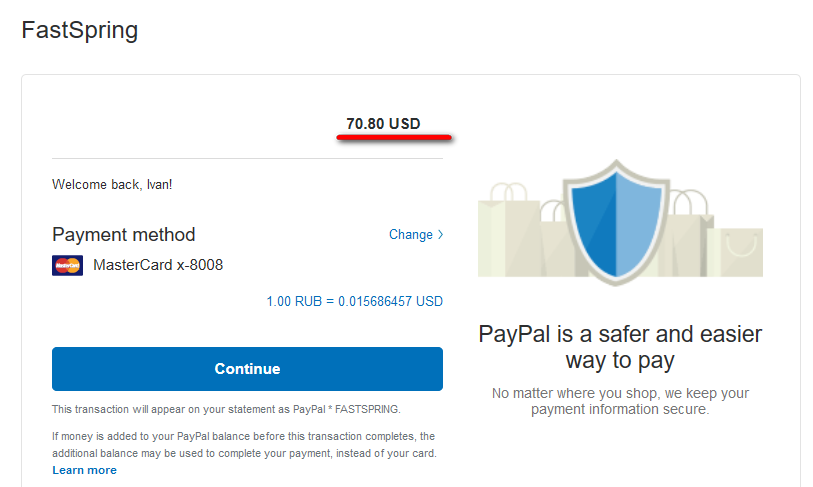This screenshot has width=813, height=487.
Task: Click the FastSpring merchant title
Action: coord(80,30)
